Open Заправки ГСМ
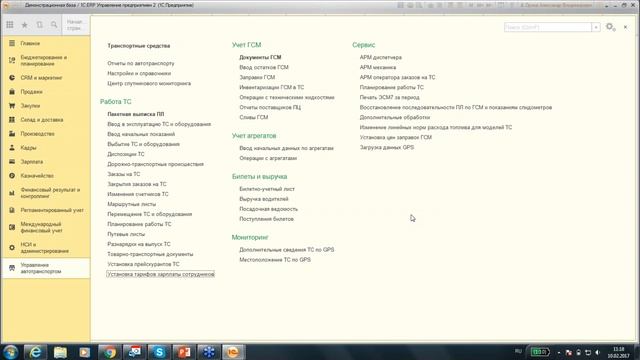This screenshot has height=360, width=640. [x=257, y=77]
